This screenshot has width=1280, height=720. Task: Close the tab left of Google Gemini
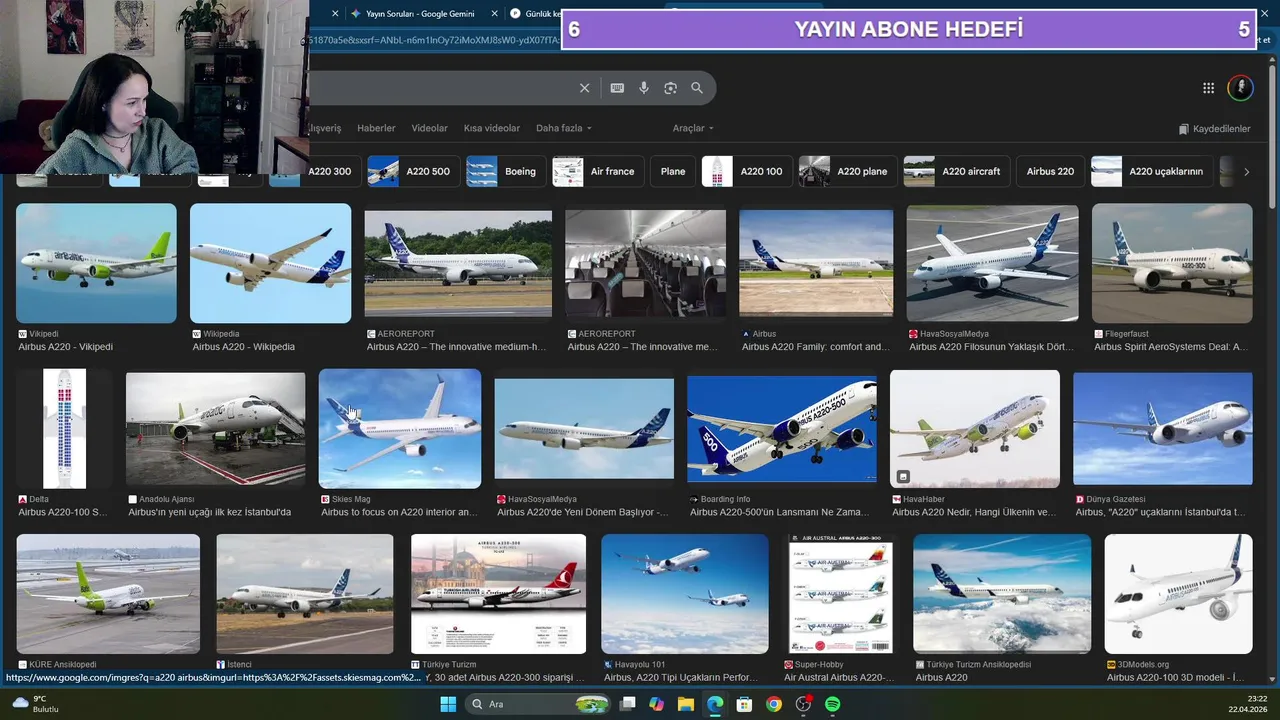point(335,14)
